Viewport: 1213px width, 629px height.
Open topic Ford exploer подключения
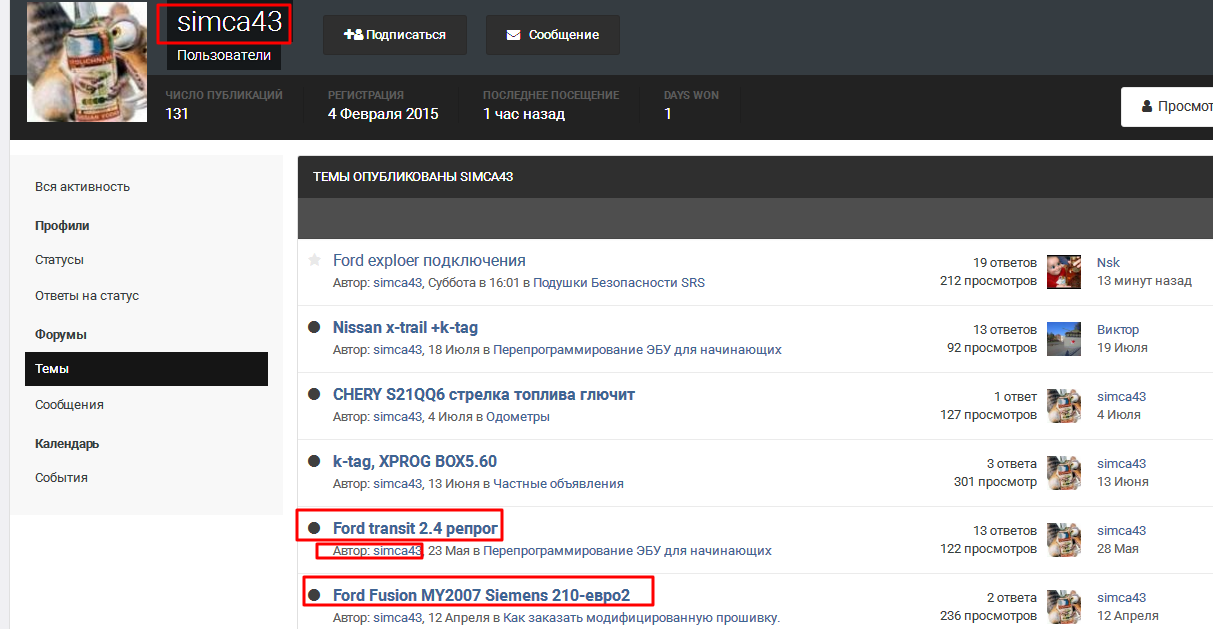point(429,261)
